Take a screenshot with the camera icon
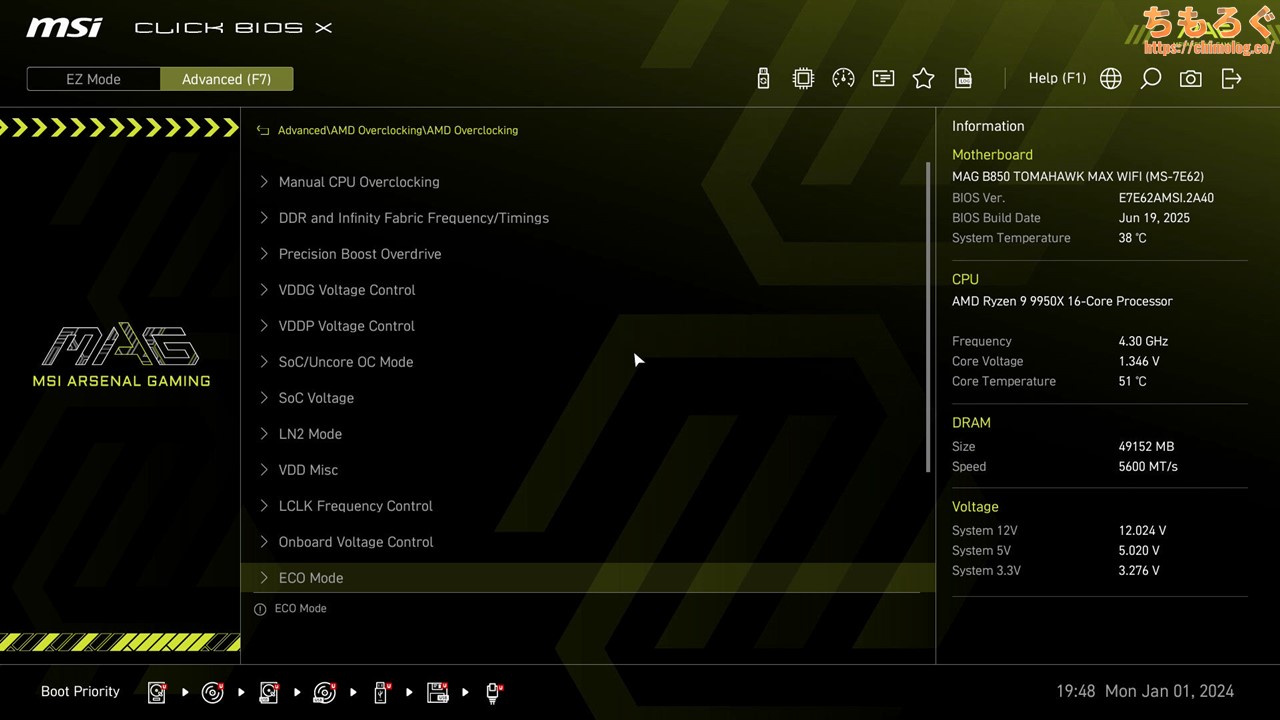 [x=1190, y=79]
